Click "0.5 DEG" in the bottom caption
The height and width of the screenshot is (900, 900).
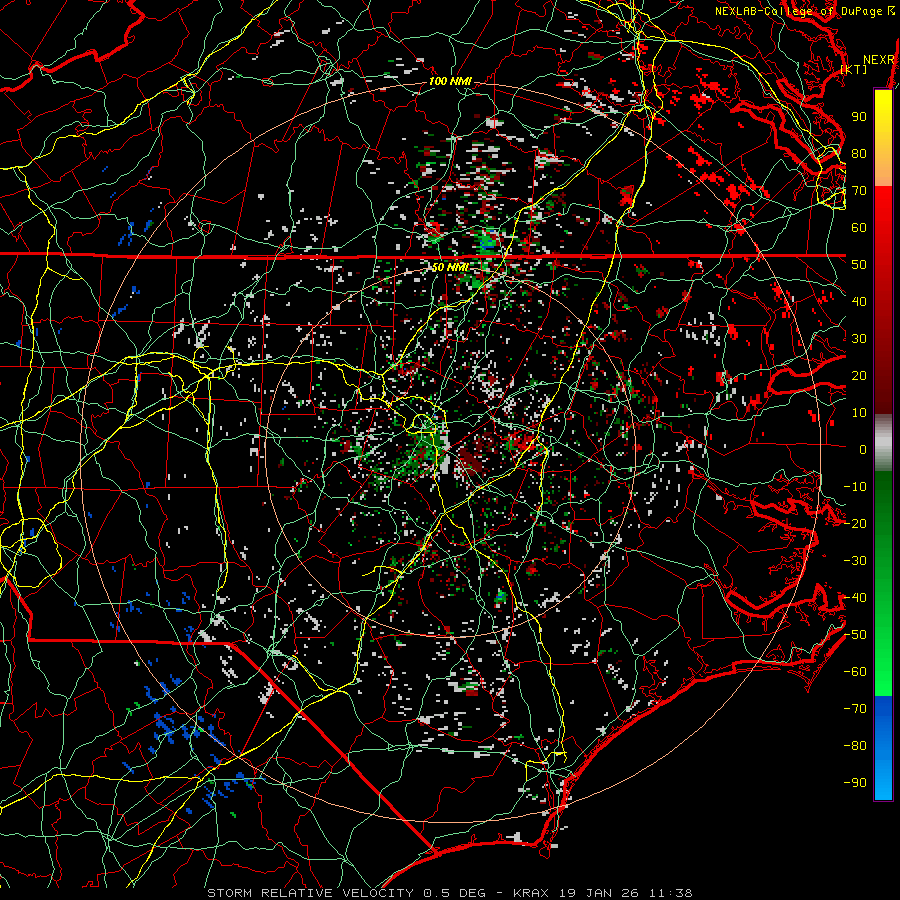coord(454,893)
